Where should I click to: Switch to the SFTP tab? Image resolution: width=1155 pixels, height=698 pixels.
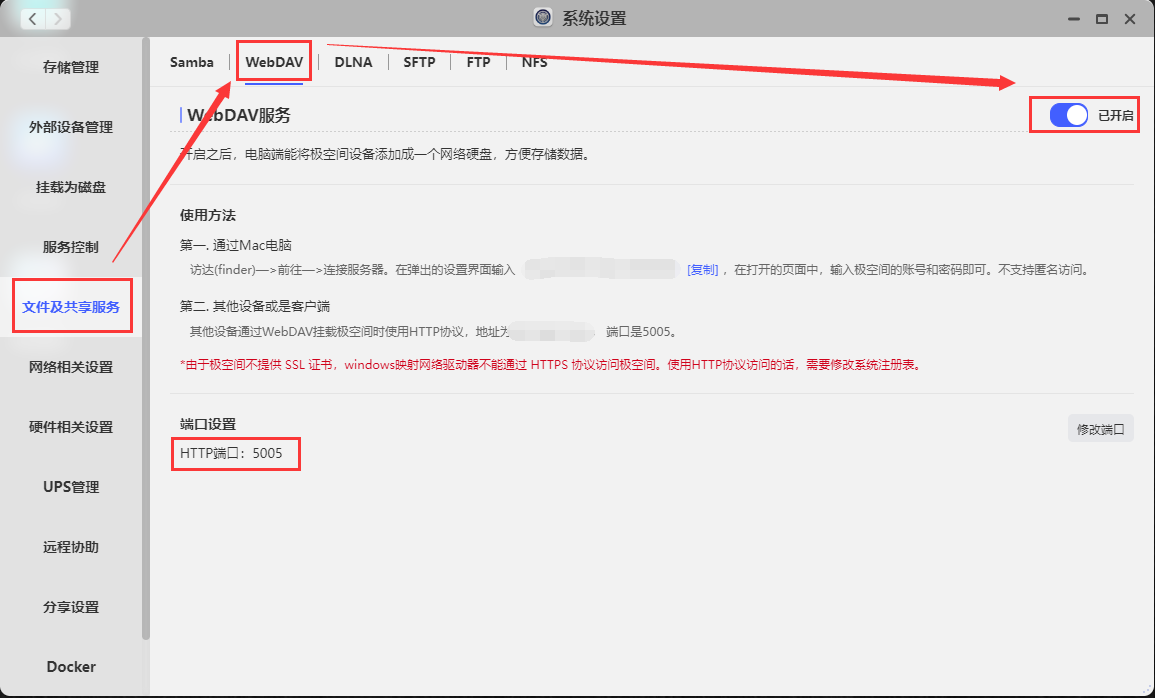click(419, 62)
